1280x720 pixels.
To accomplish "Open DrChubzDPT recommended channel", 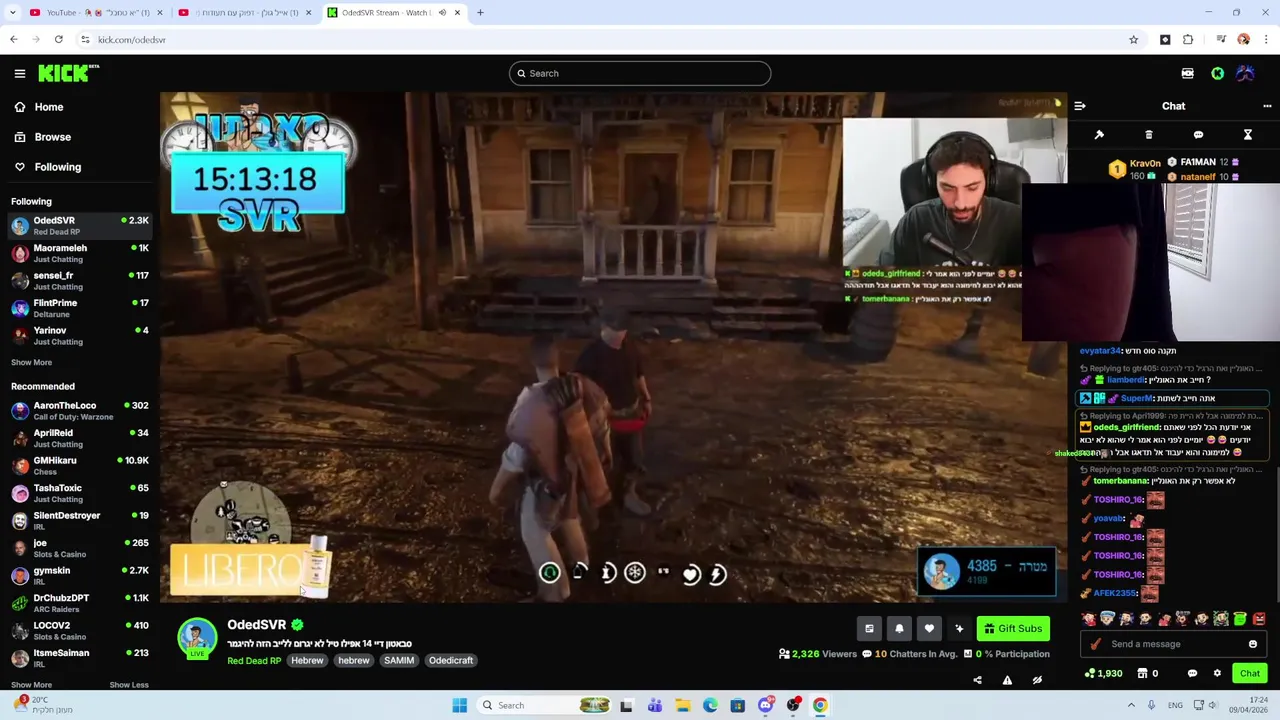I will tap(80, 603).
